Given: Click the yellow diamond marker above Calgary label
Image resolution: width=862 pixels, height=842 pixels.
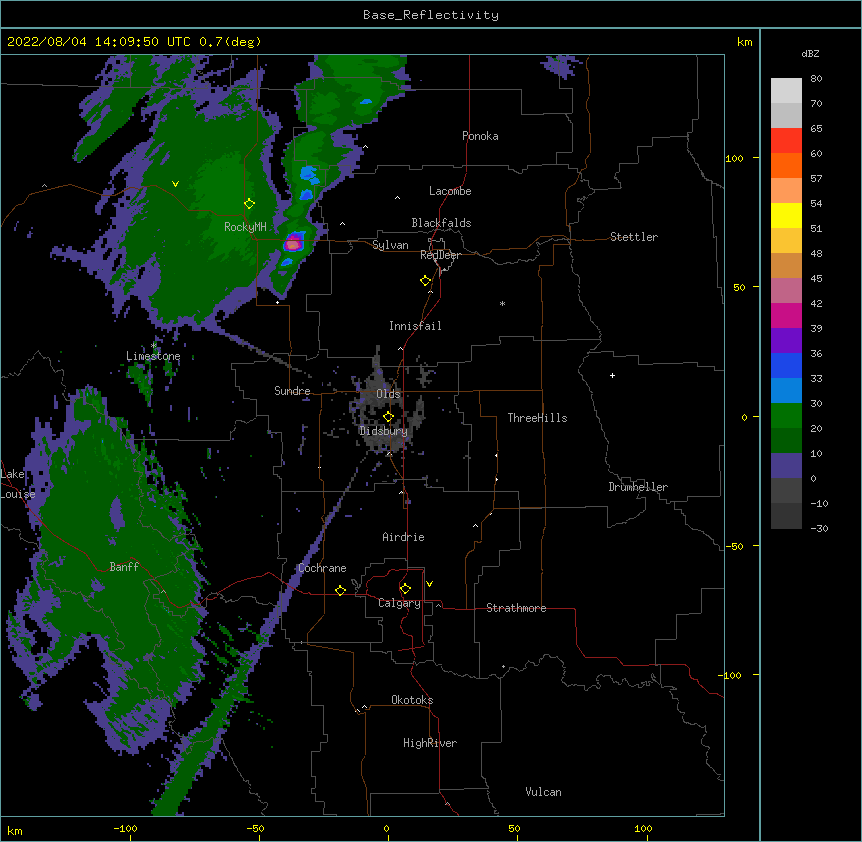Looking at the screenshot, I should click(405, 589).
